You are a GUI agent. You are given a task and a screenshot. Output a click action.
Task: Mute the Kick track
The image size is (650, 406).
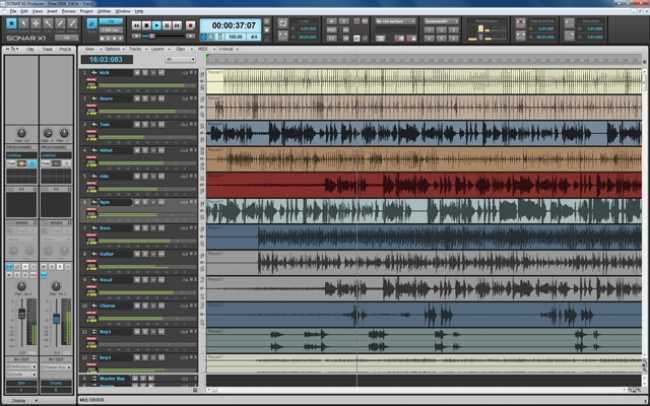click(137, 73)
